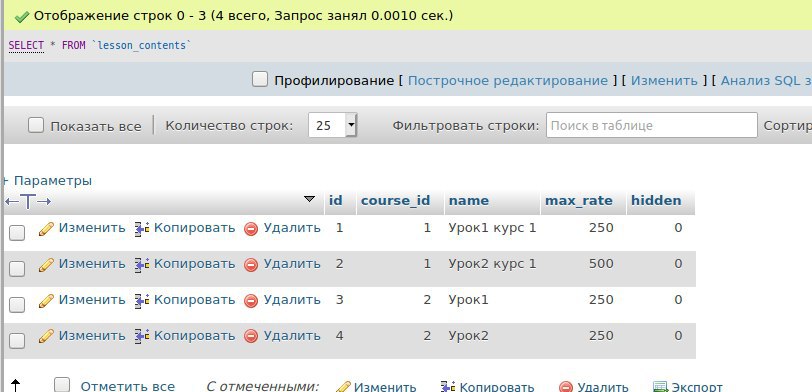
Task: Open the Количество строк dropdown showing 25
Action: pos(332,125)
